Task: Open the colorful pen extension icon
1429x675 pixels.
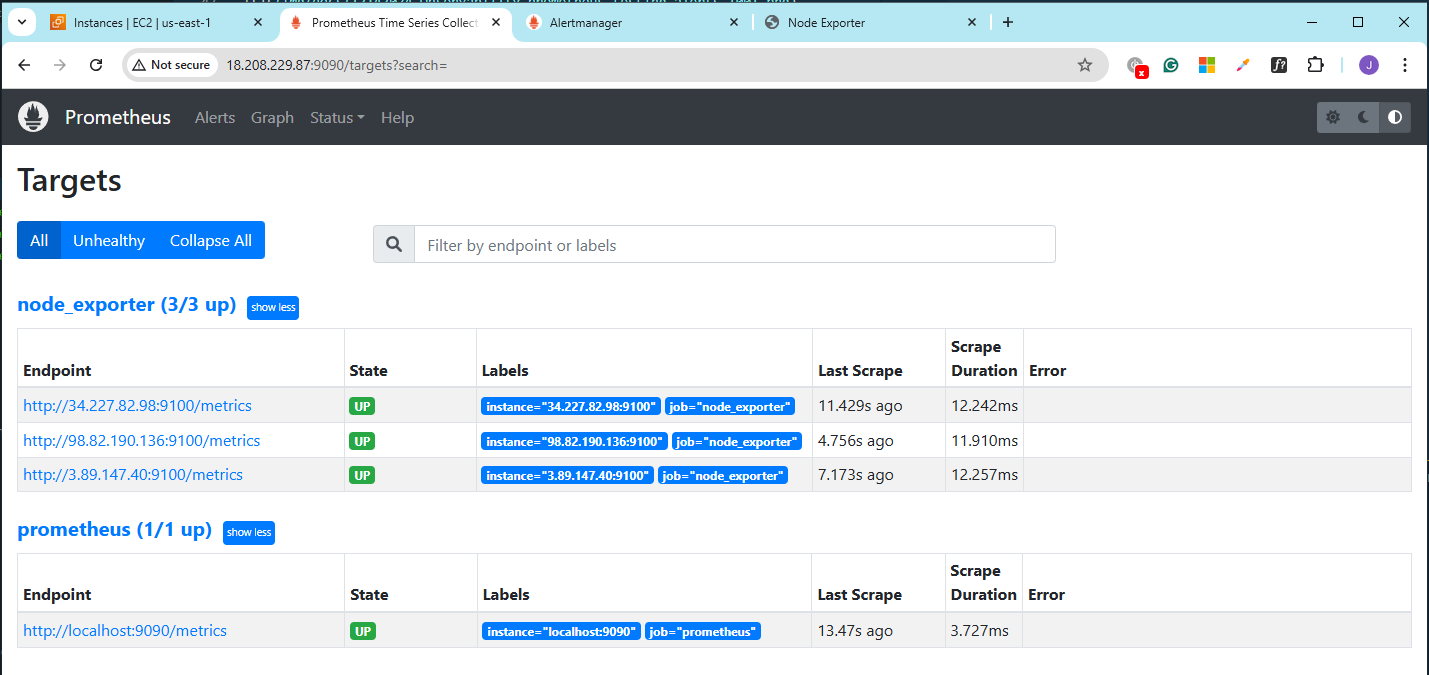Action: [1243, 65]
